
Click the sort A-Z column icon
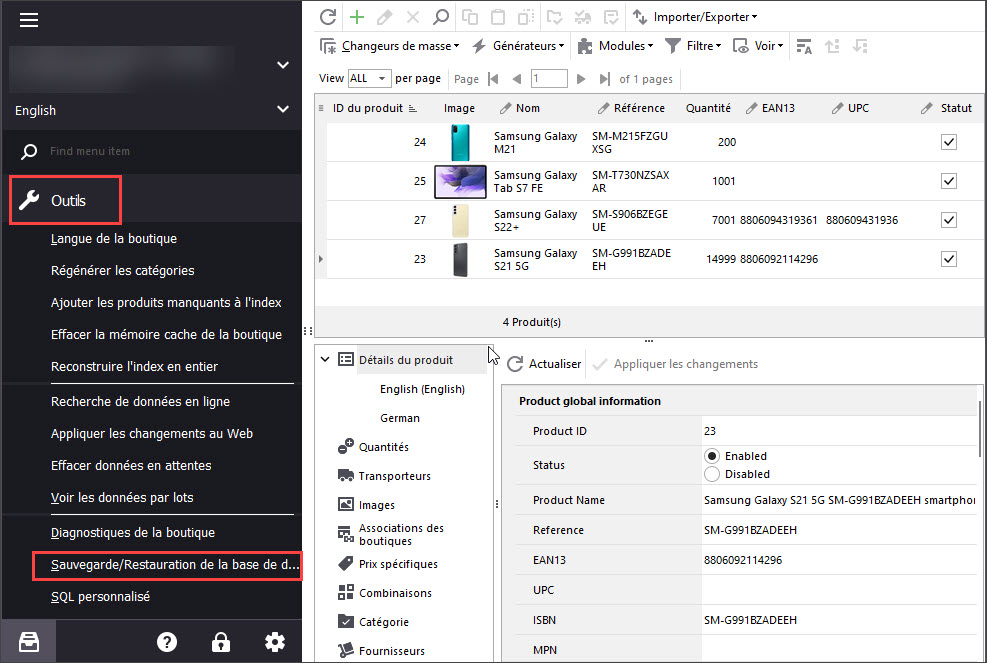(804, 46)
